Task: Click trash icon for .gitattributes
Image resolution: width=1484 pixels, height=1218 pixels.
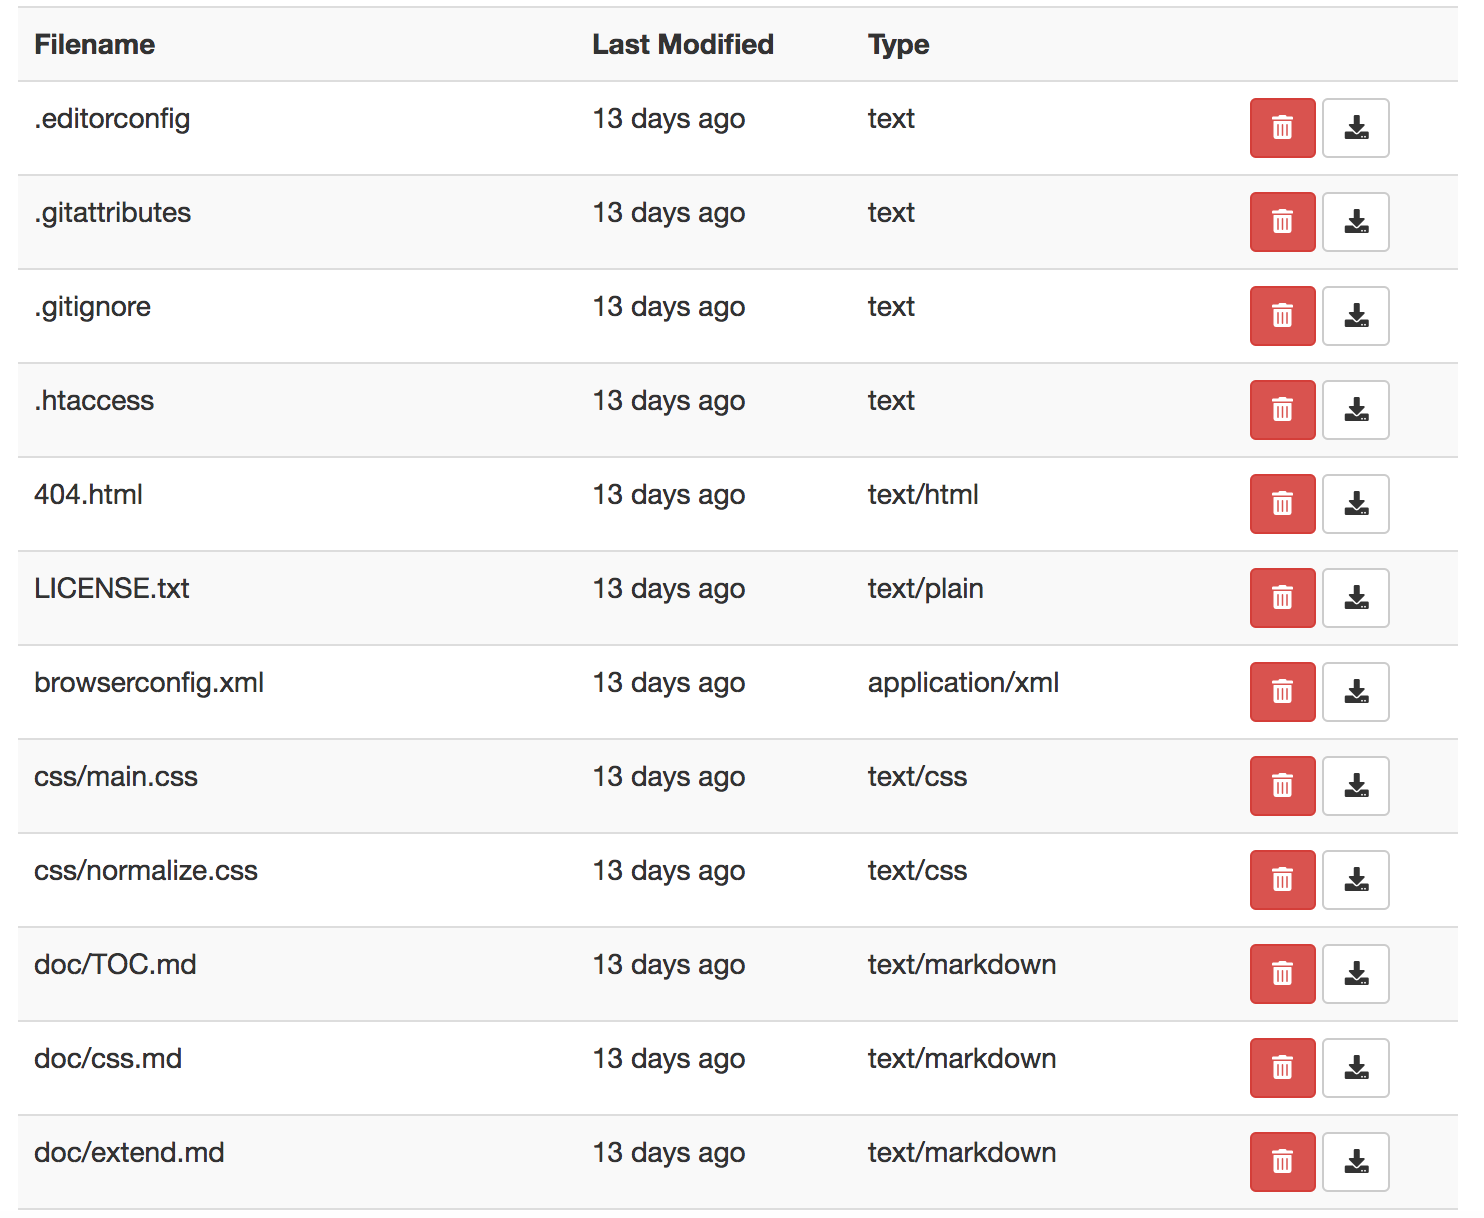Action: 1282,222
